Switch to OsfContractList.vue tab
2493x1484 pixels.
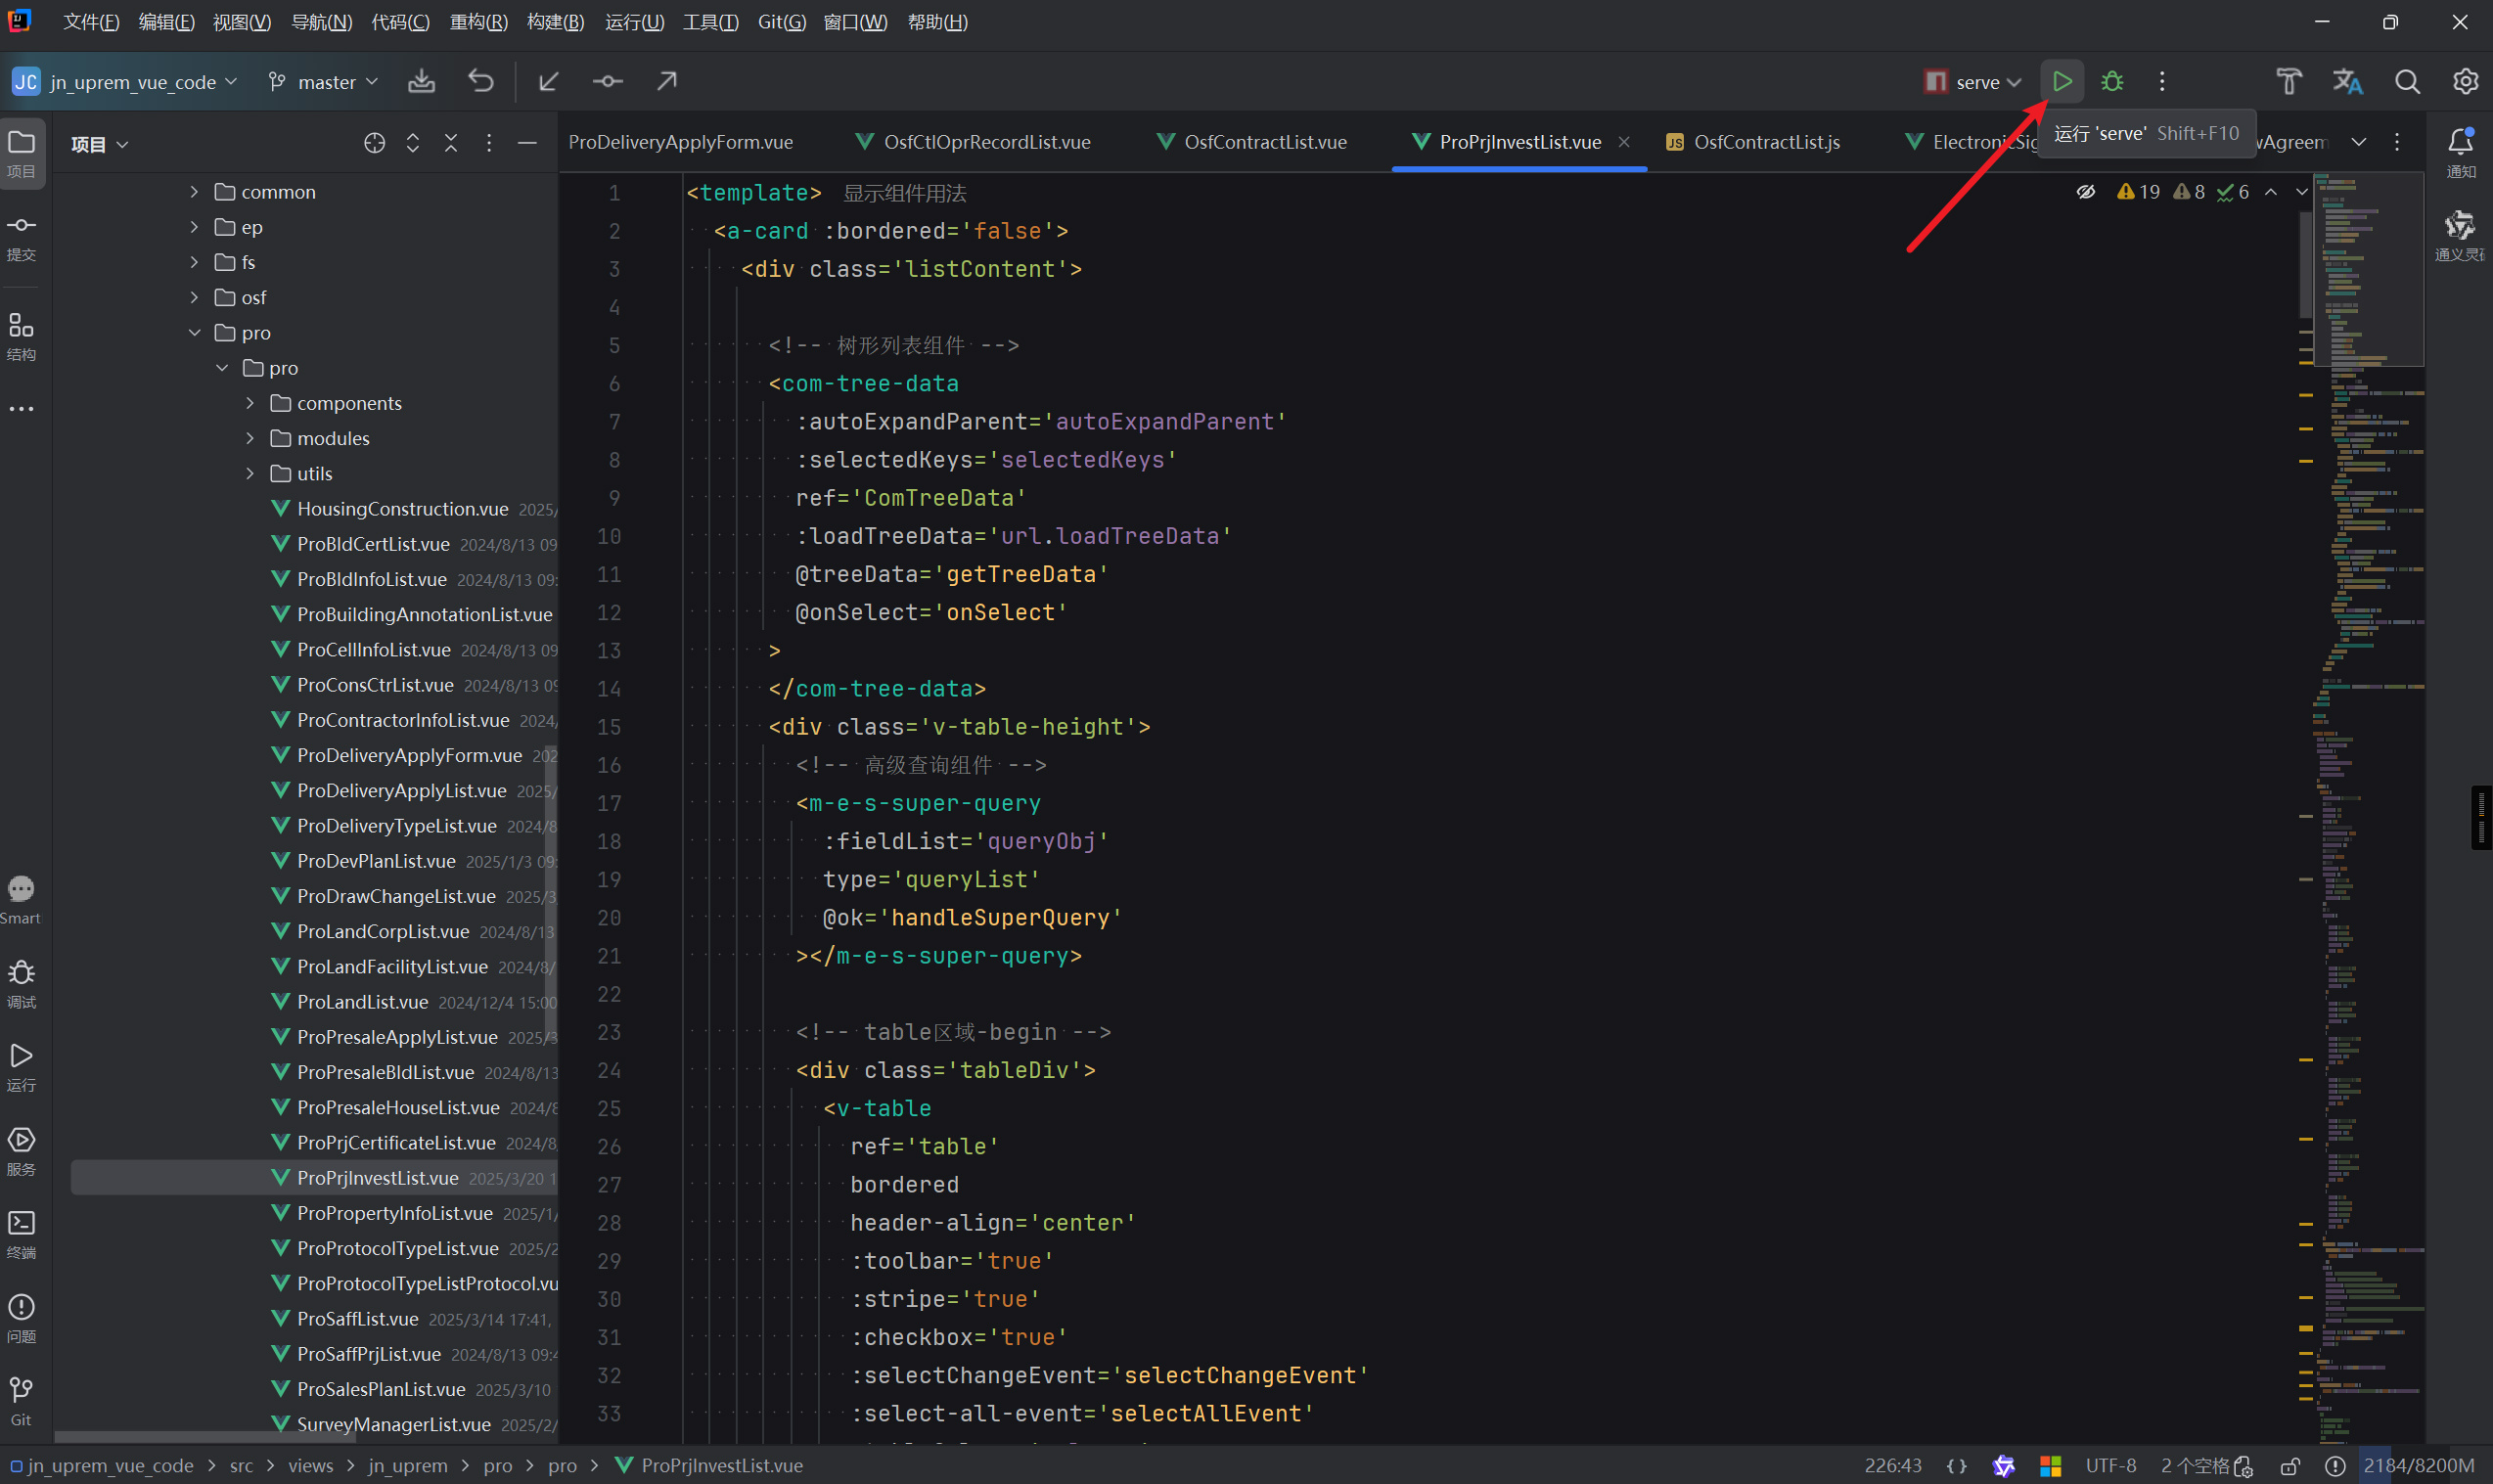point(1264,142)
